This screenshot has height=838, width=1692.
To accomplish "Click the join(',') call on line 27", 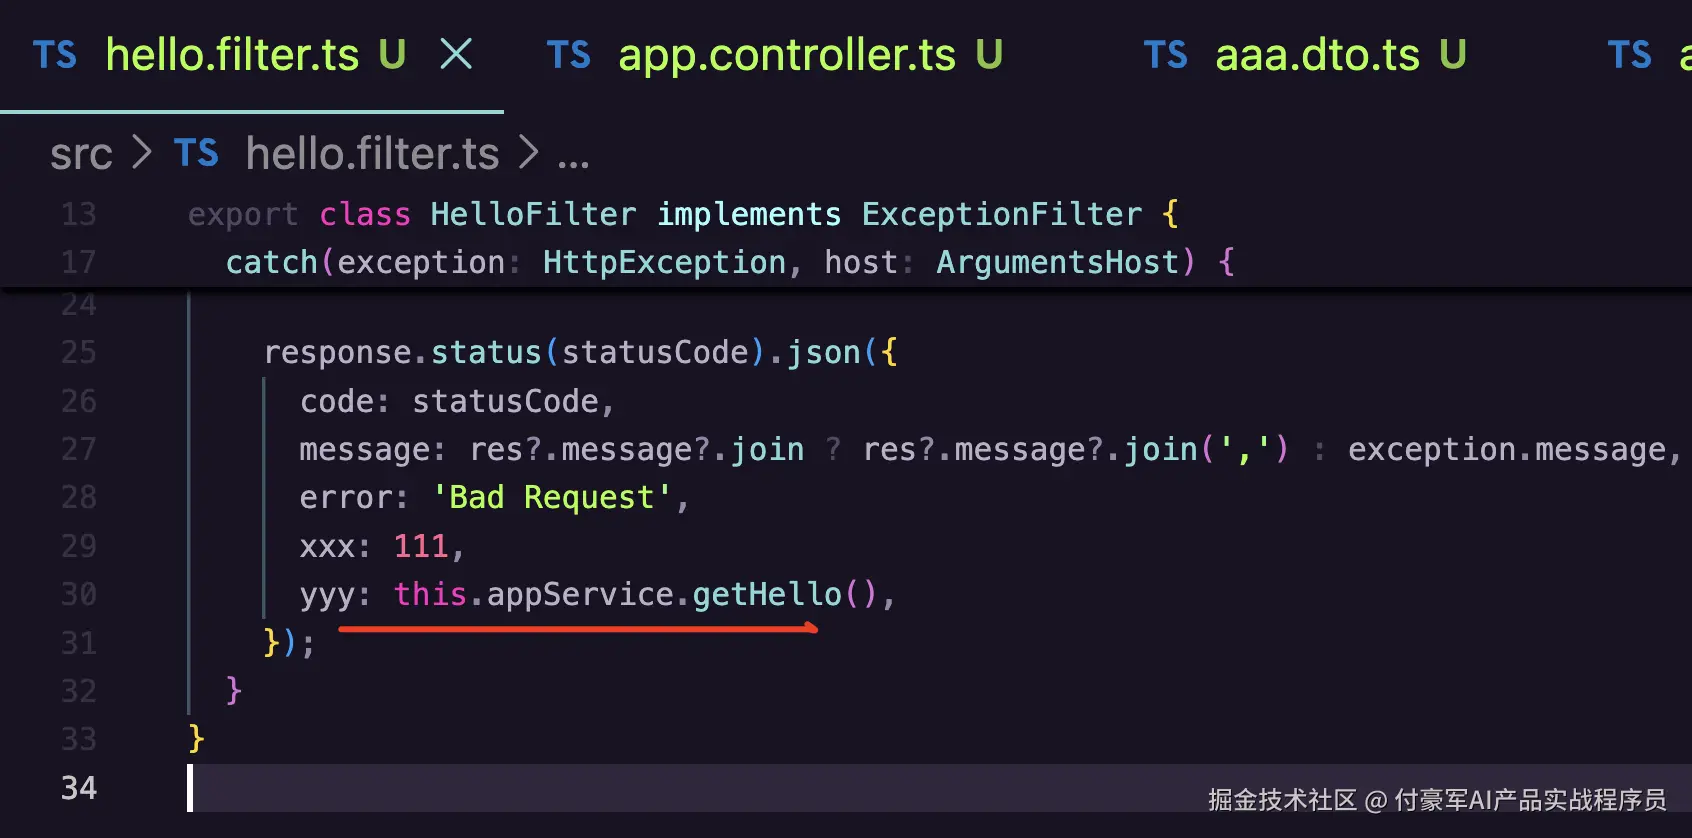I will (1206, 449).
